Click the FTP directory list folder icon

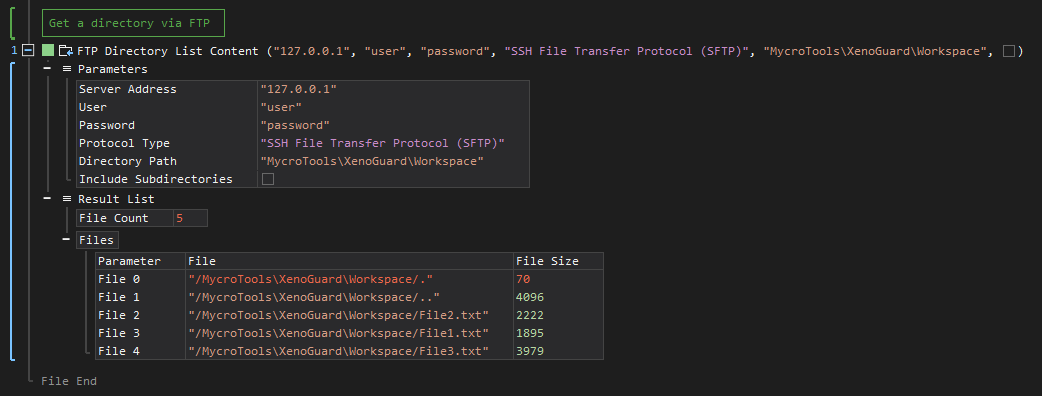click(x=66, y=50)
